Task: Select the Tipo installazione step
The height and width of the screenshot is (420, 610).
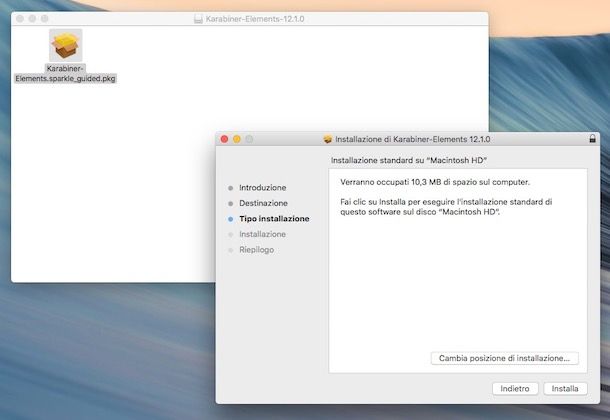Action: tap(274, 219)
